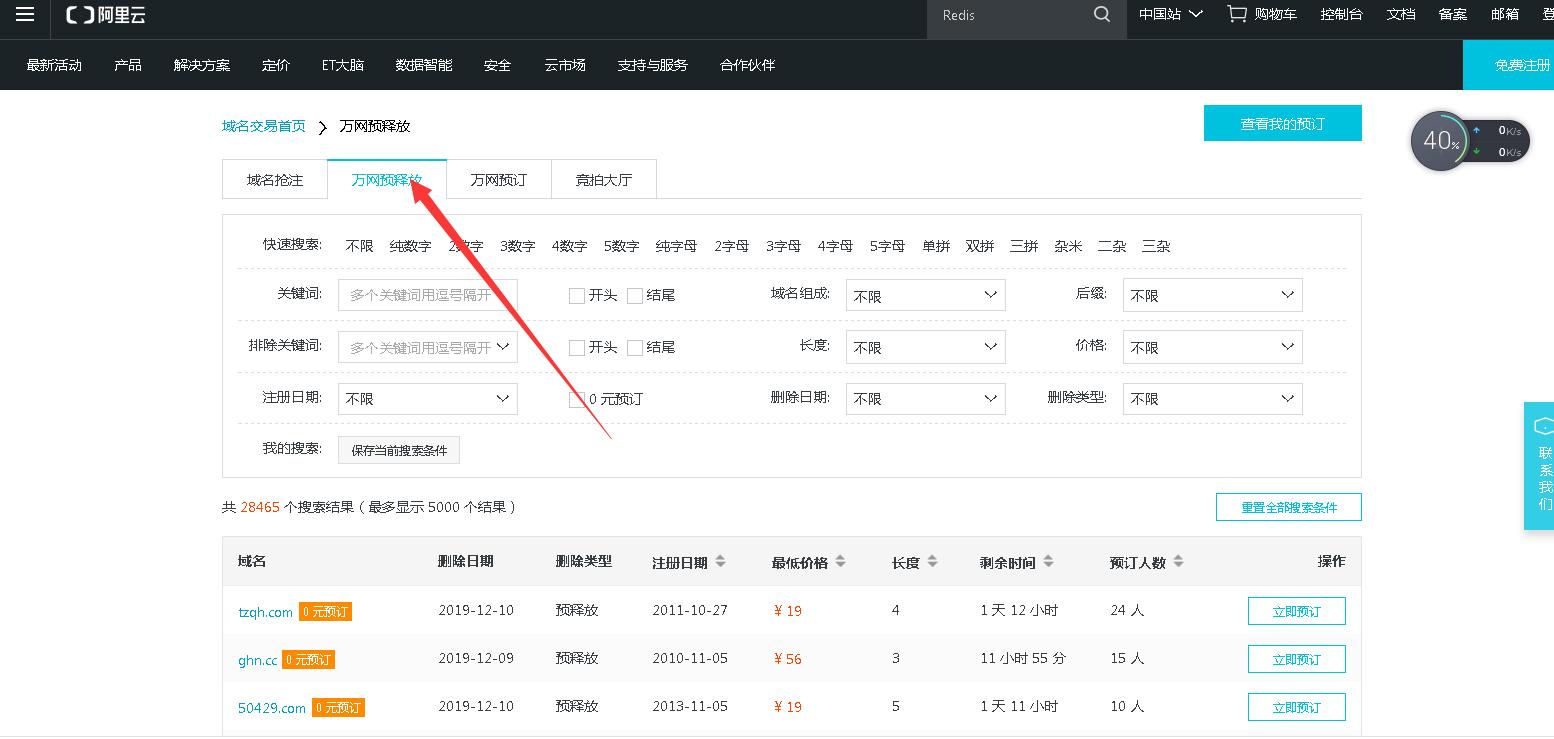Click the 40% network speed gauge
This screenshot has width=1554, height=739.
pos(1439,140)
